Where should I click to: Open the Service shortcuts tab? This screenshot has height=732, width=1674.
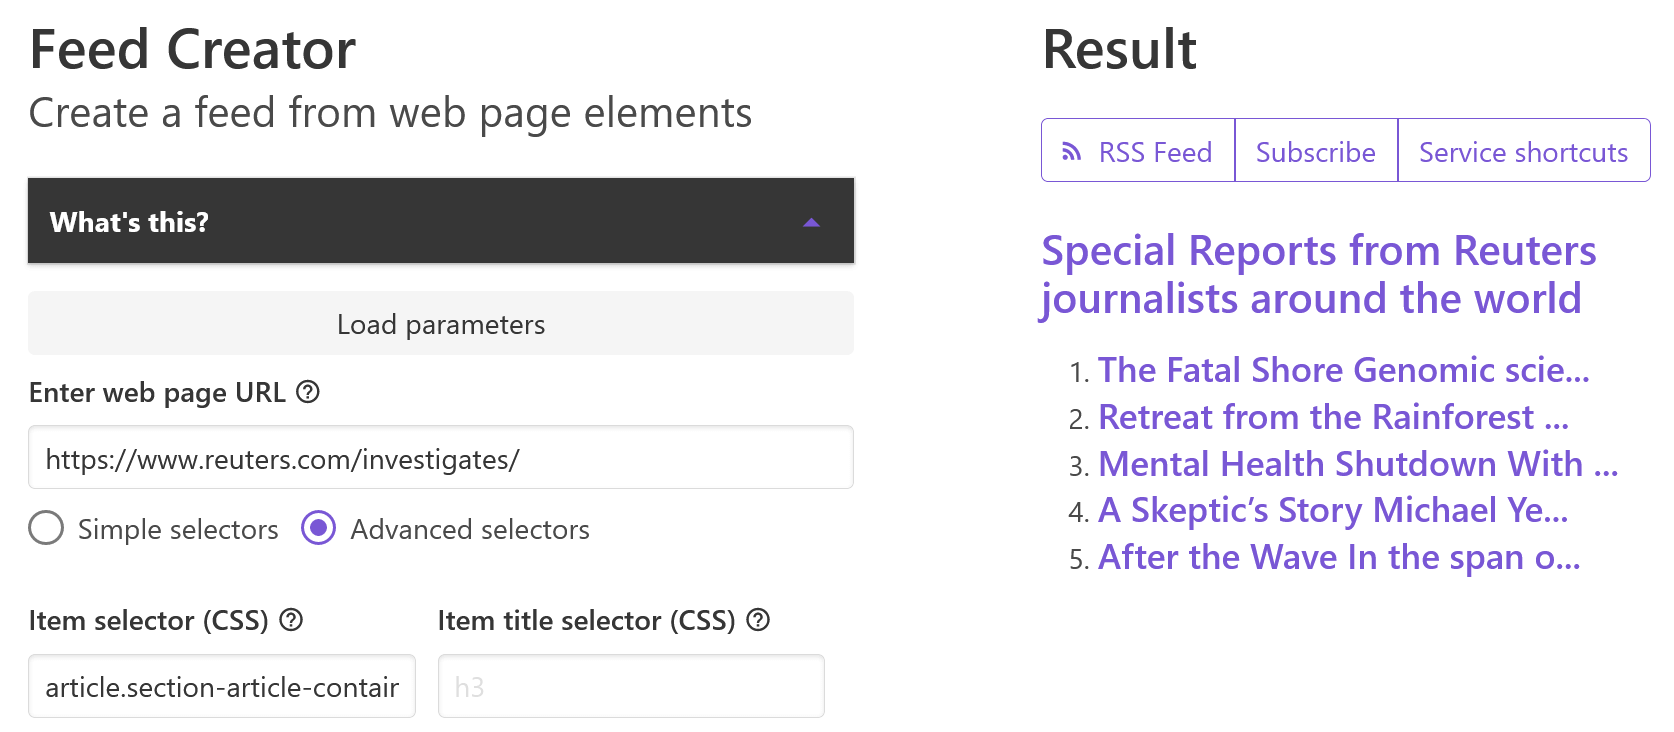(x=1523, y=151)
